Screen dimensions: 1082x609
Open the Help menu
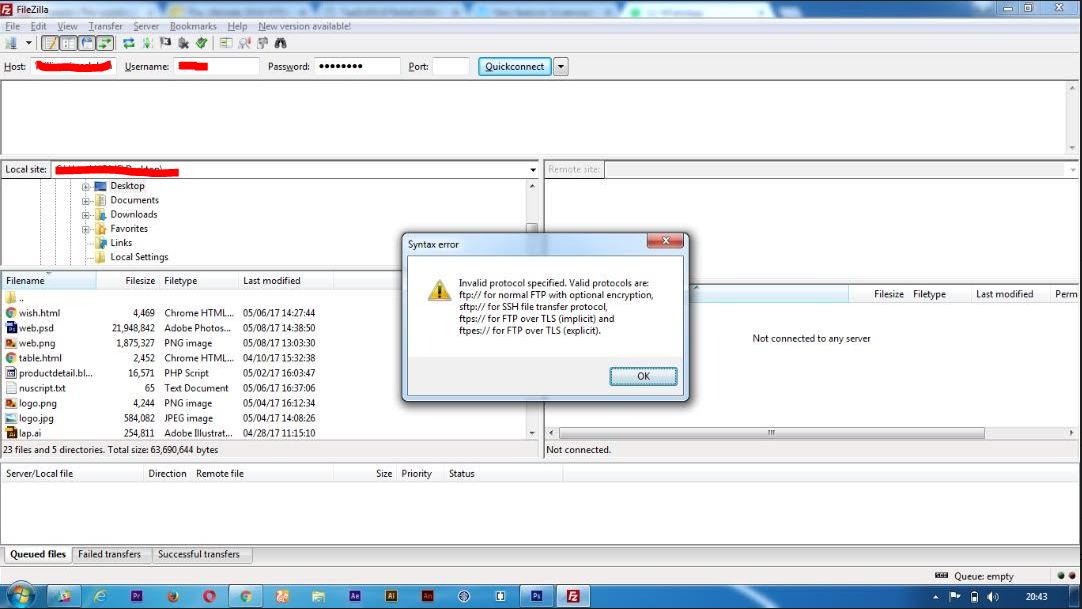click(237, 26)
